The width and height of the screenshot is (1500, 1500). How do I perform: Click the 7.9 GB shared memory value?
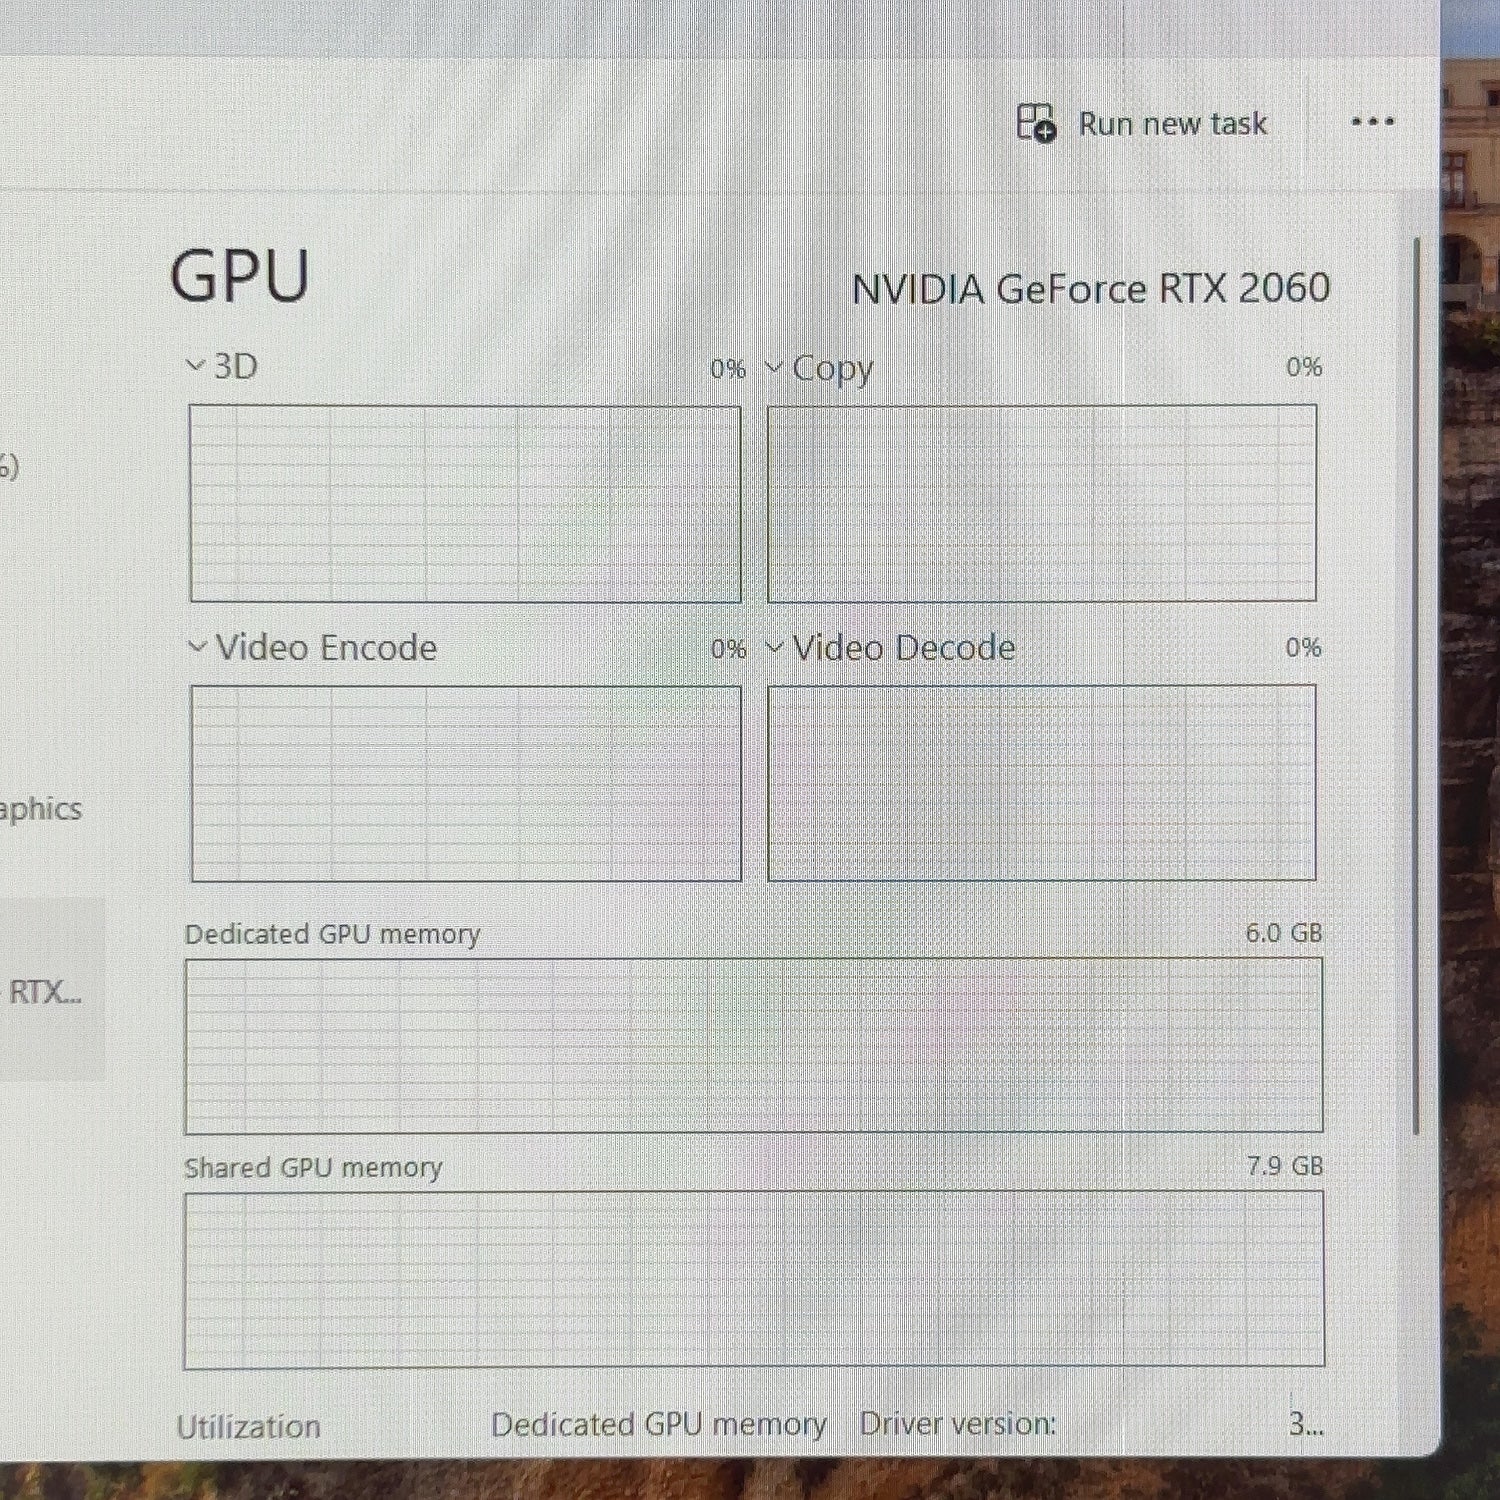pos(1285,1166)
